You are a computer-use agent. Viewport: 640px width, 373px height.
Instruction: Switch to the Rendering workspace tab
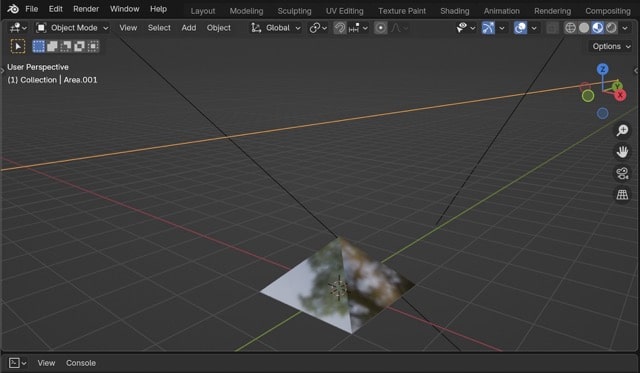click(x=552, y=11)
